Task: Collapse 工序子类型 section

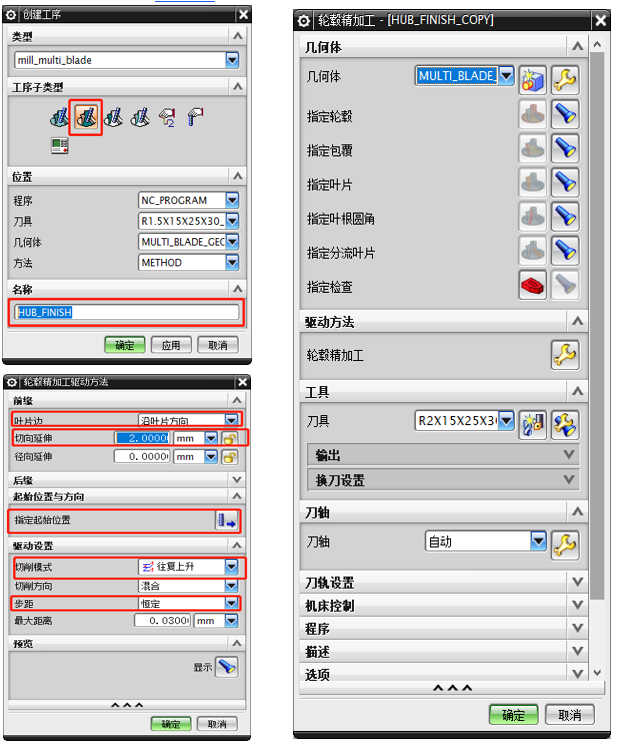Action: tap(238, 87)
